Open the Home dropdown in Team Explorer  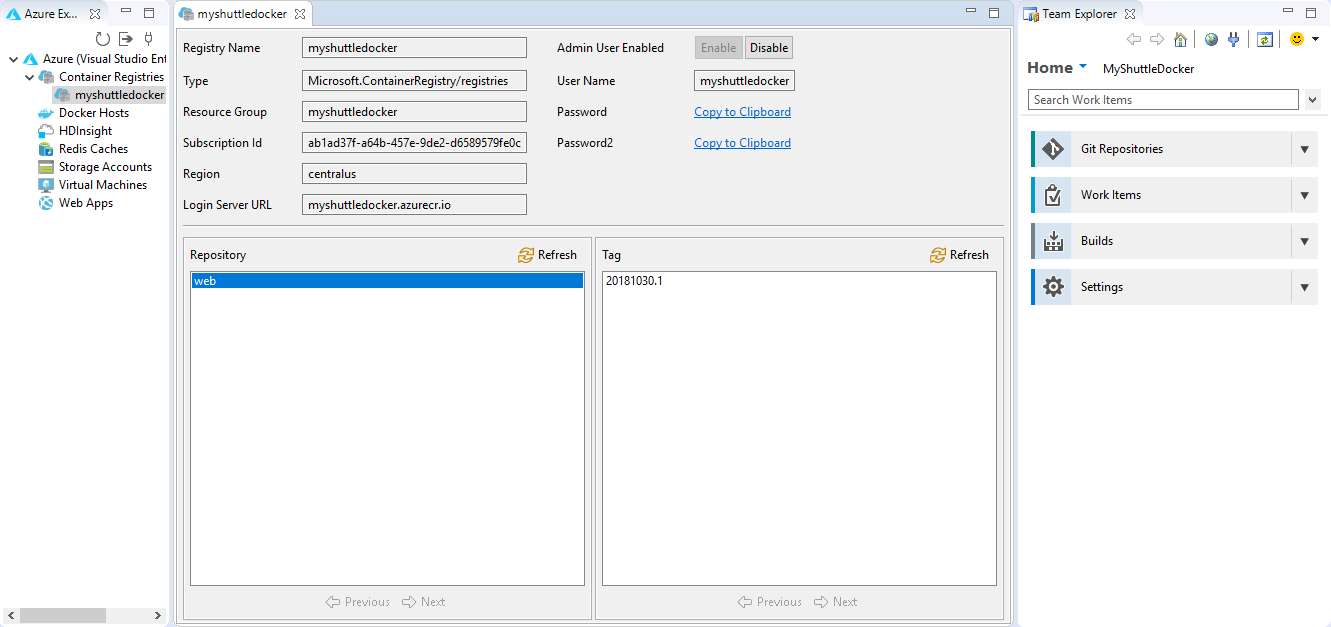[1083, 67]
